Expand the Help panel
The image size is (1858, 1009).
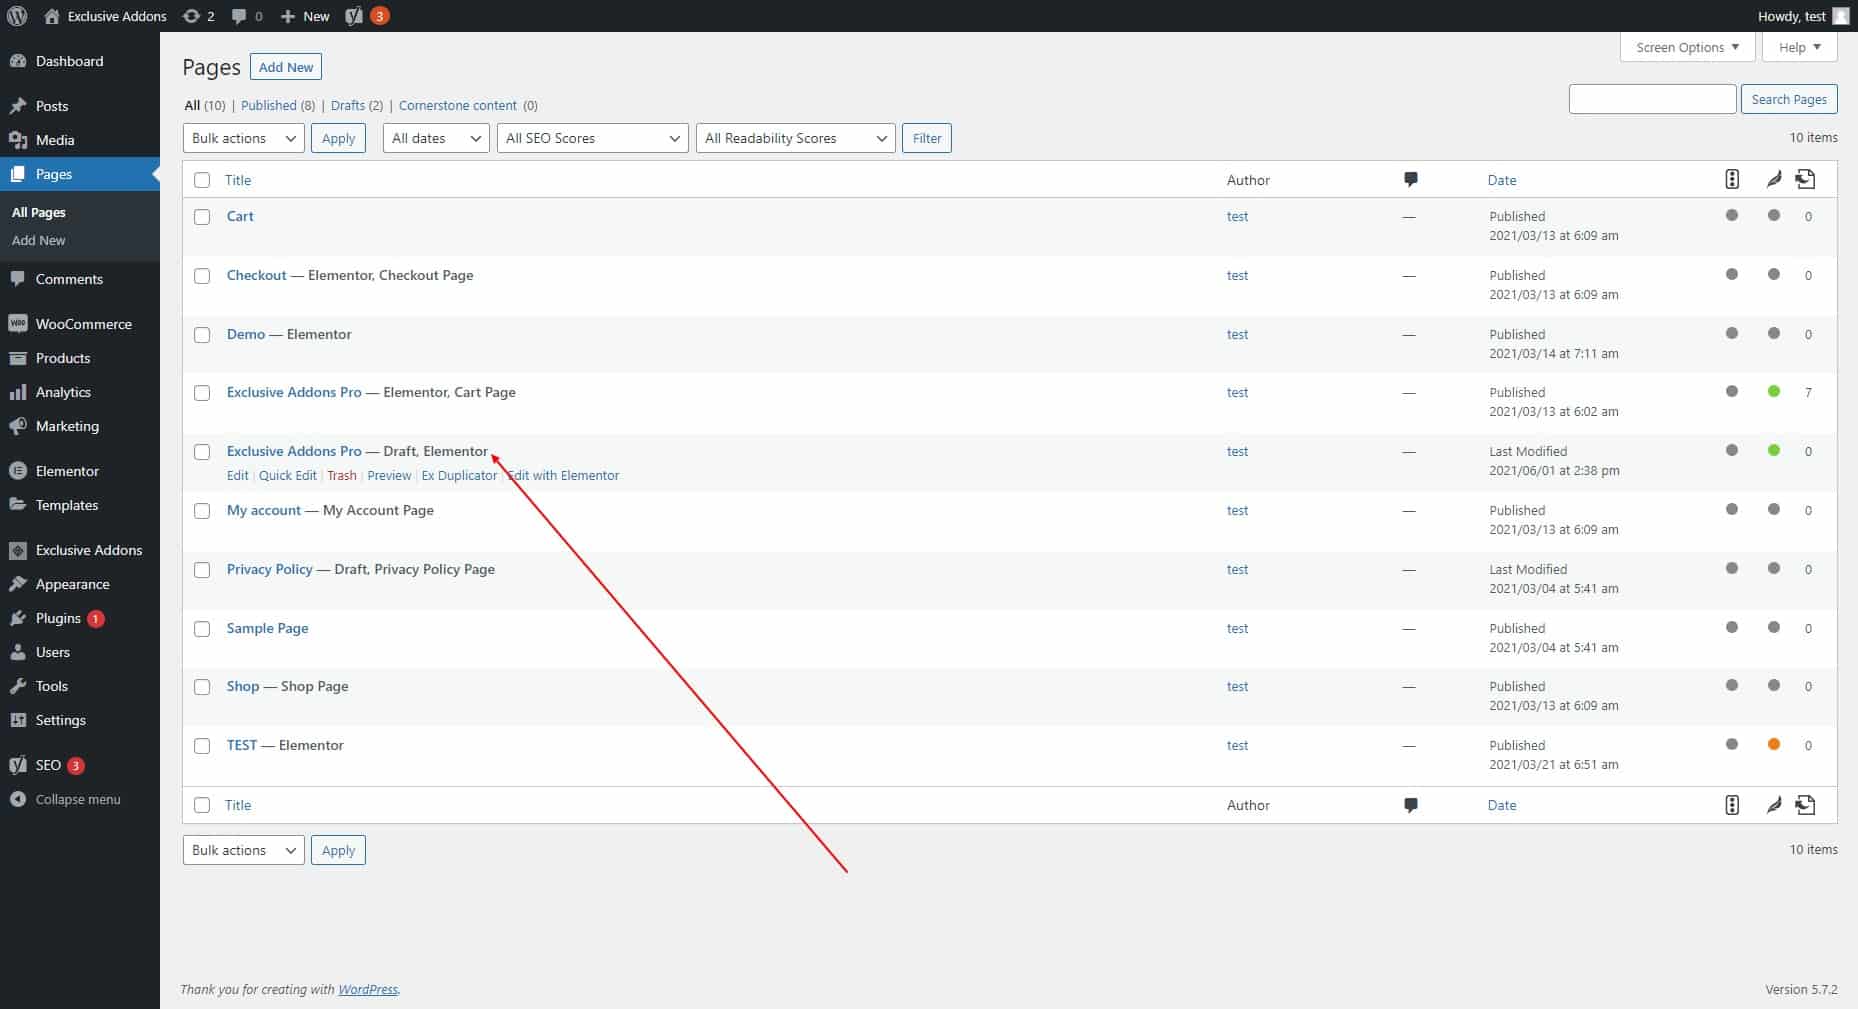point(1800,47)
